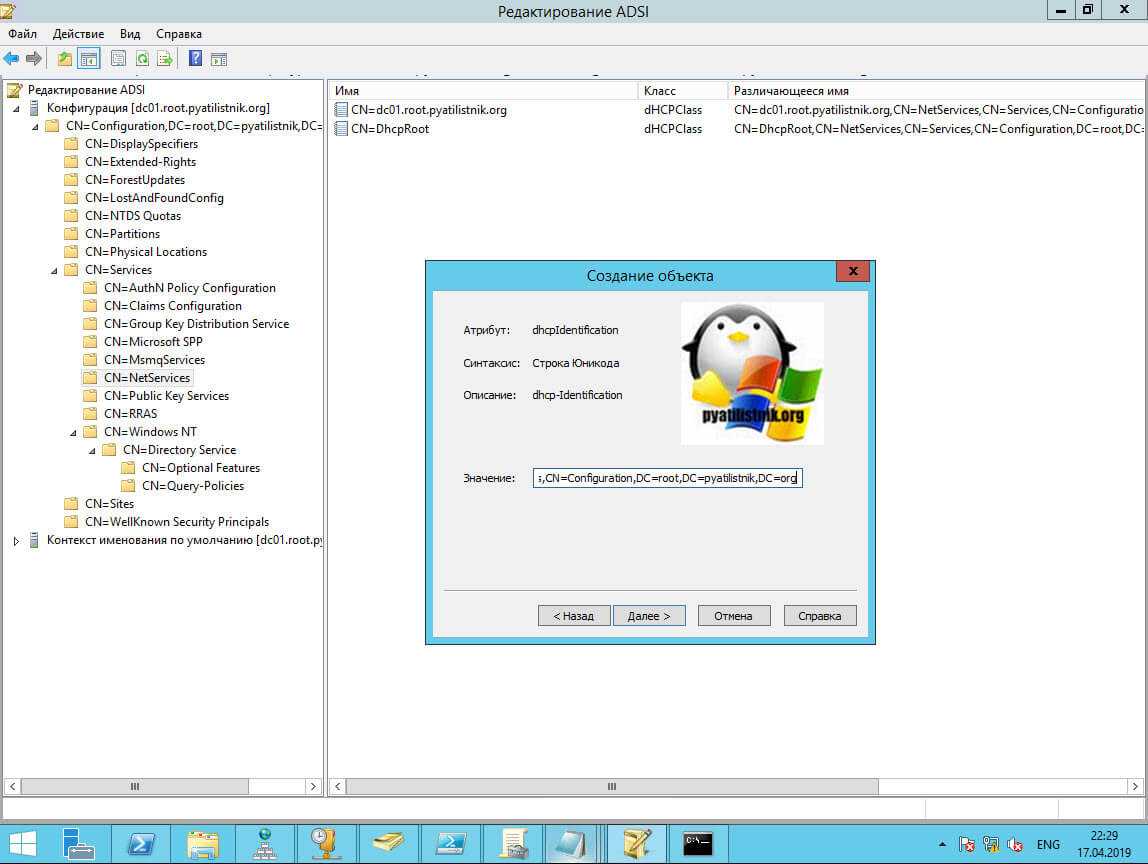The width and height of the screenshot is (1148, 864).
Task: Open Help via blue question mark icon
Action: [196, 59]
